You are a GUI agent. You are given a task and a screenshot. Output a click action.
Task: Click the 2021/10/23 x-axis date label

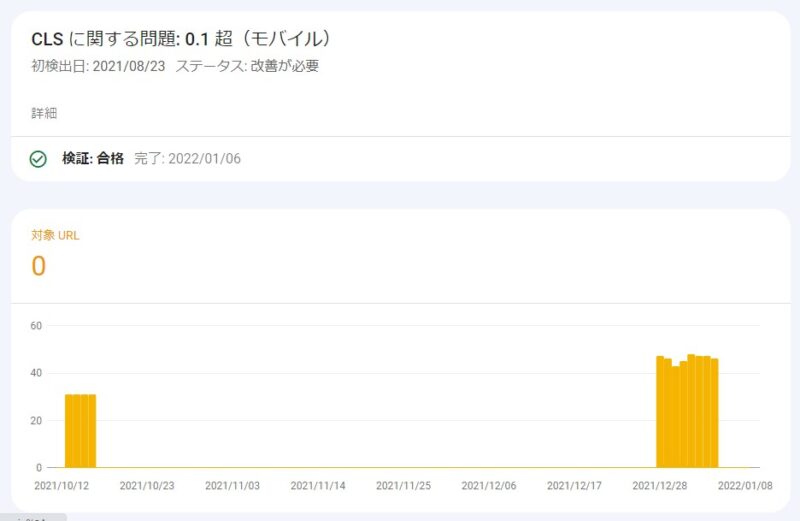coord(147,485)
